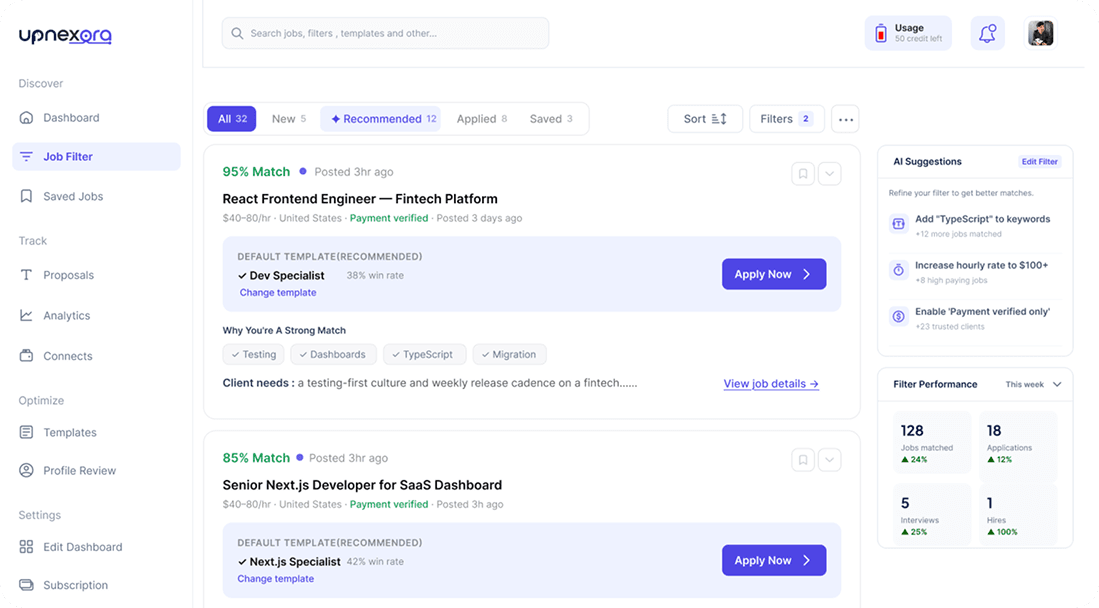
Task: Click the search magnifier icon
Action: (237, 34)
